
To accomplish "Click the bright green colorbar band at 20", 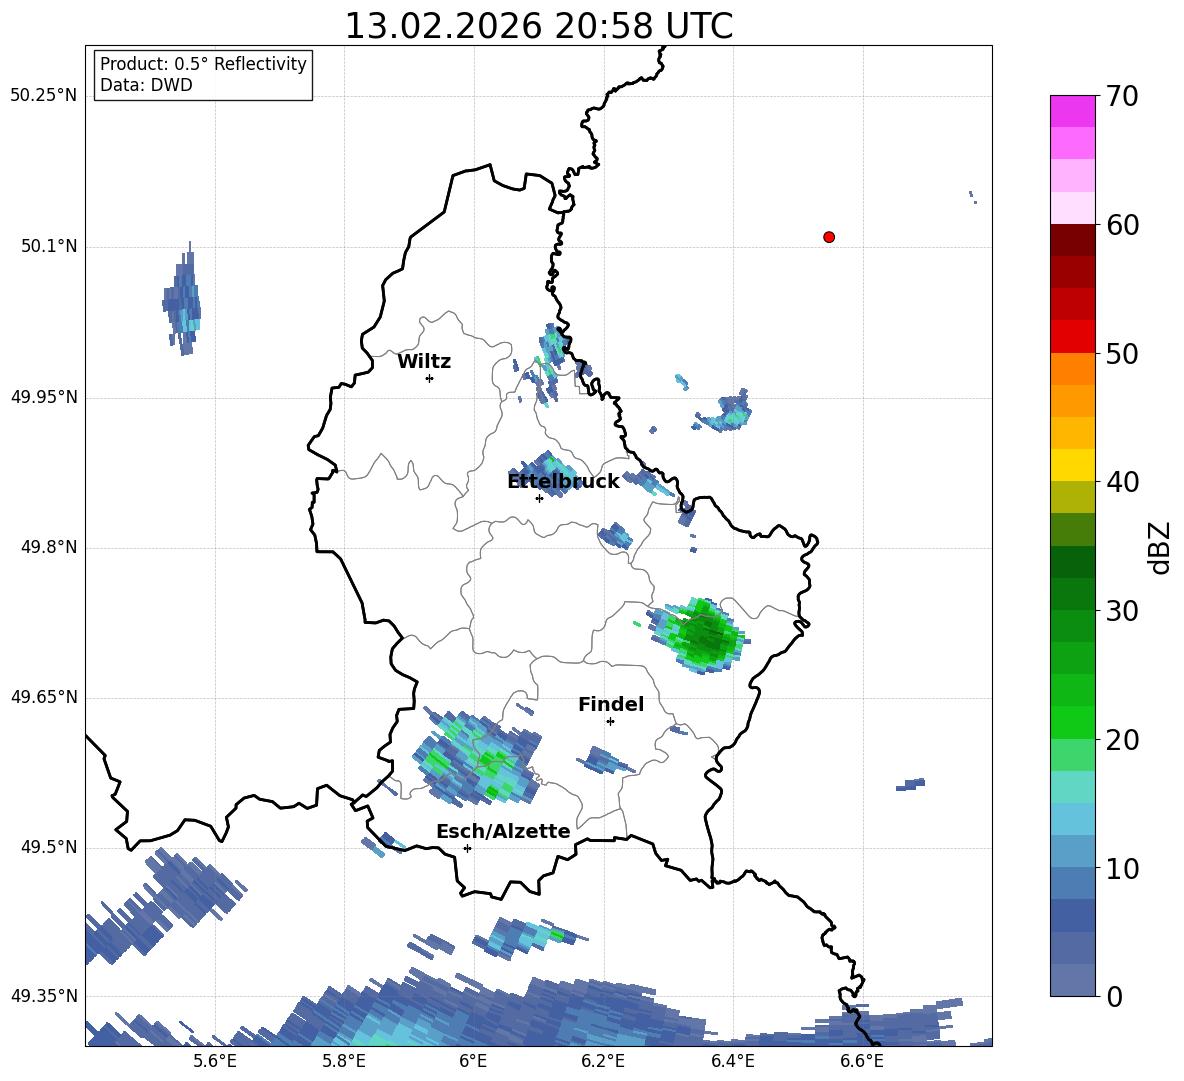I will 1072,722.
